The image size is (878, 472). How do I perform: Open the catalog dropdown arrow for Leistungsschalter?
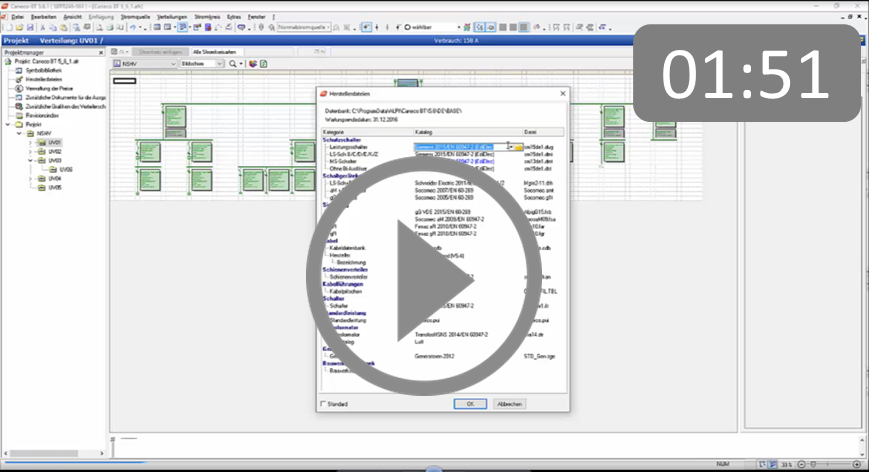[x=510, y=146]
